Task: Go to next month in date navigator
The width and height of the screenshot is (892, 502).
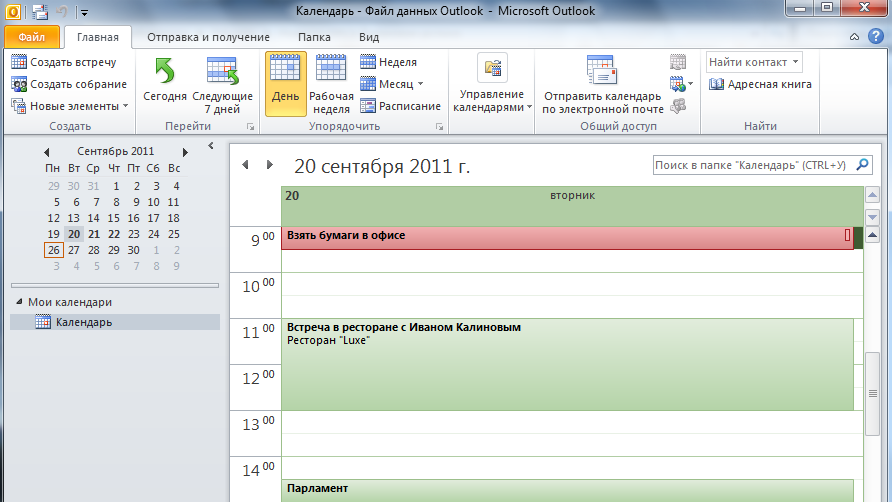Action: [185, 152]
